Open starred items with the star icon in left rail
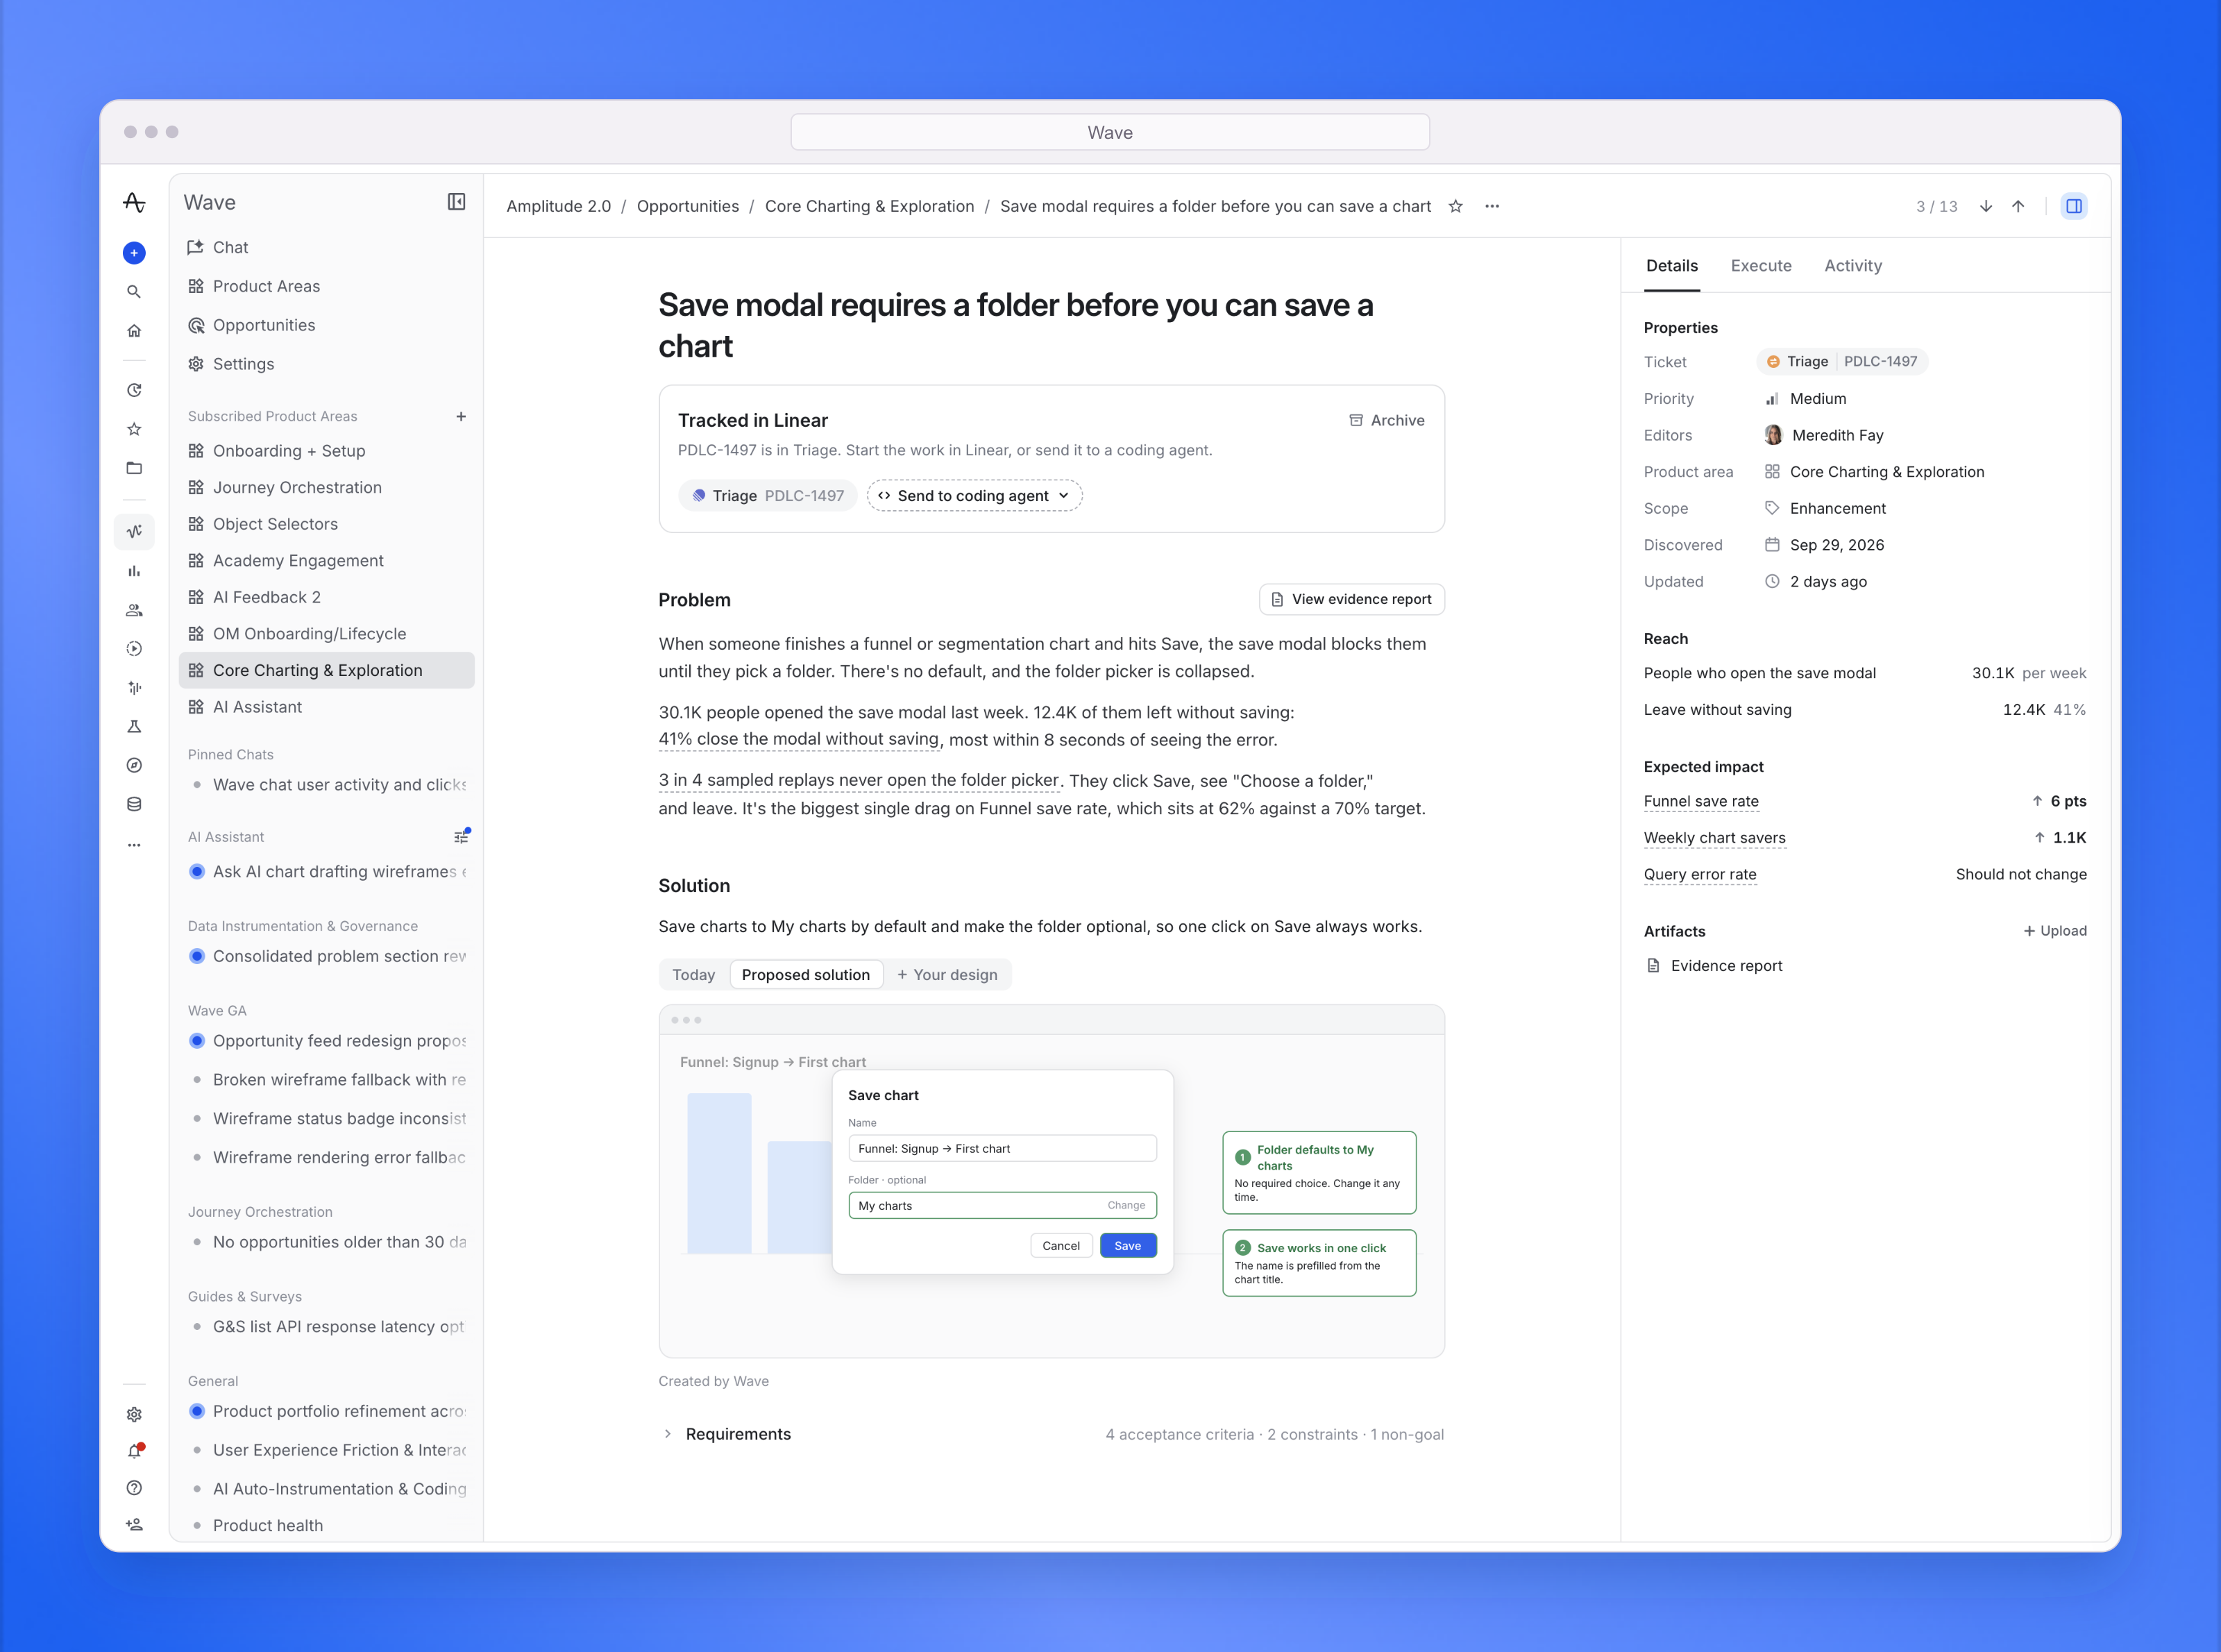This screenshot has width=2221, height=1652. 134,429
